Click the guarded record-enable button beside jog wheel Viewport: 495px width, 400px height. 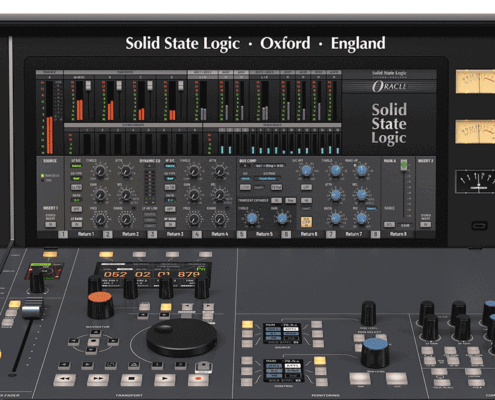coord(203,367)
